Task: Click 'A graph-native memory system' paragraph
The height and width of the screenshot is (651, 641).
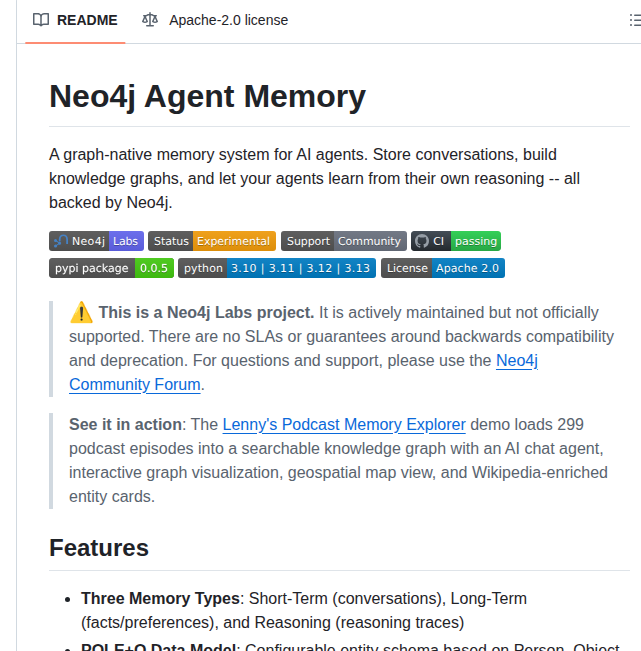Action: (314, 179)
